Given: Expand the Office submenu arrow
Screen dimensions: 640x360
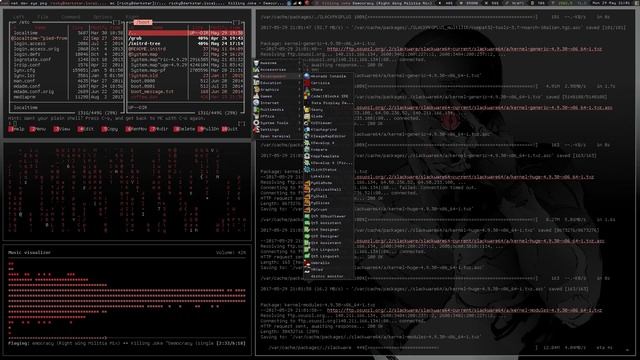Looking at the screenshot, I should [x=299, y=116].
